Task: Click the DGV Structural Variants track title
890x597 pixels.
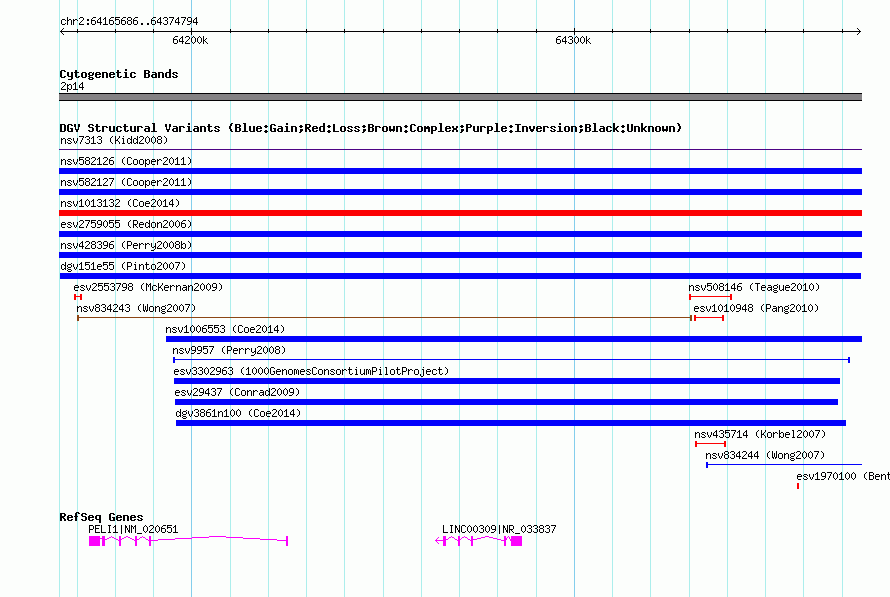Action: click(x=371, y=128)
